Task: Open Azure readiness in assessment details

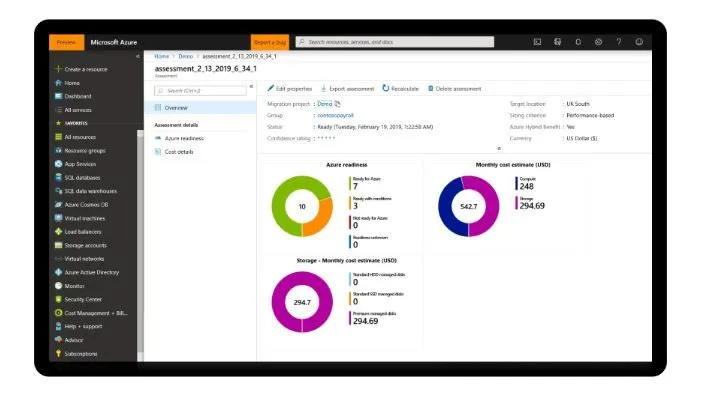Action: (x=184, y=138)
